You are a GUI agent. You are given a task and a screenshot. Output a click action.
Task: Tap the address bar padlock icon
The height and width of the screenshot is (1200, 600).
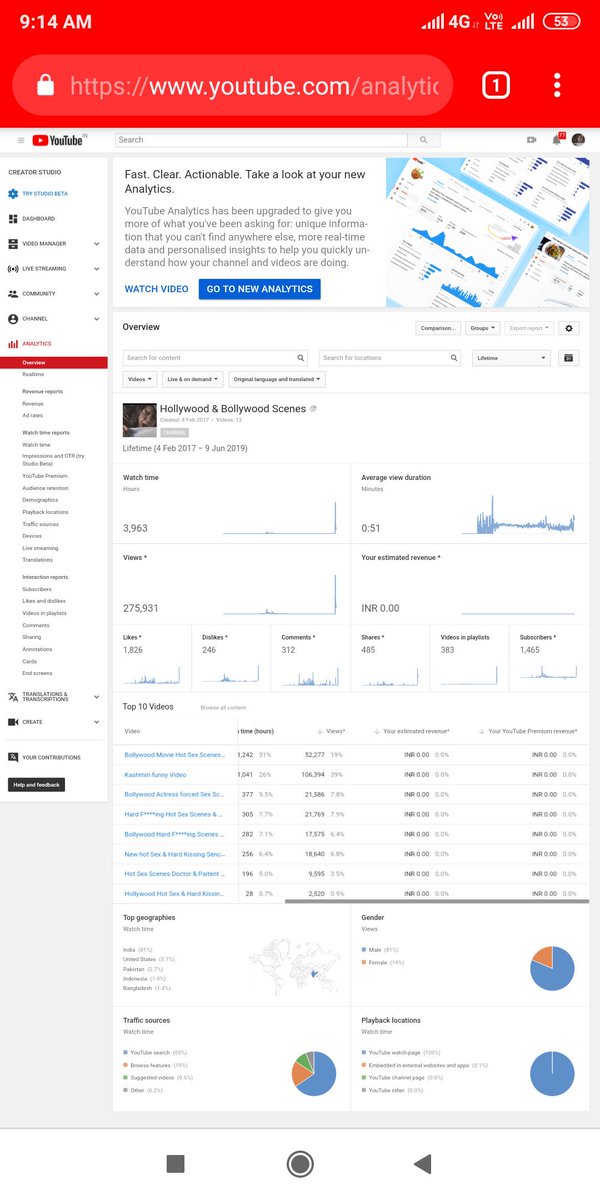tap(45, 86)
